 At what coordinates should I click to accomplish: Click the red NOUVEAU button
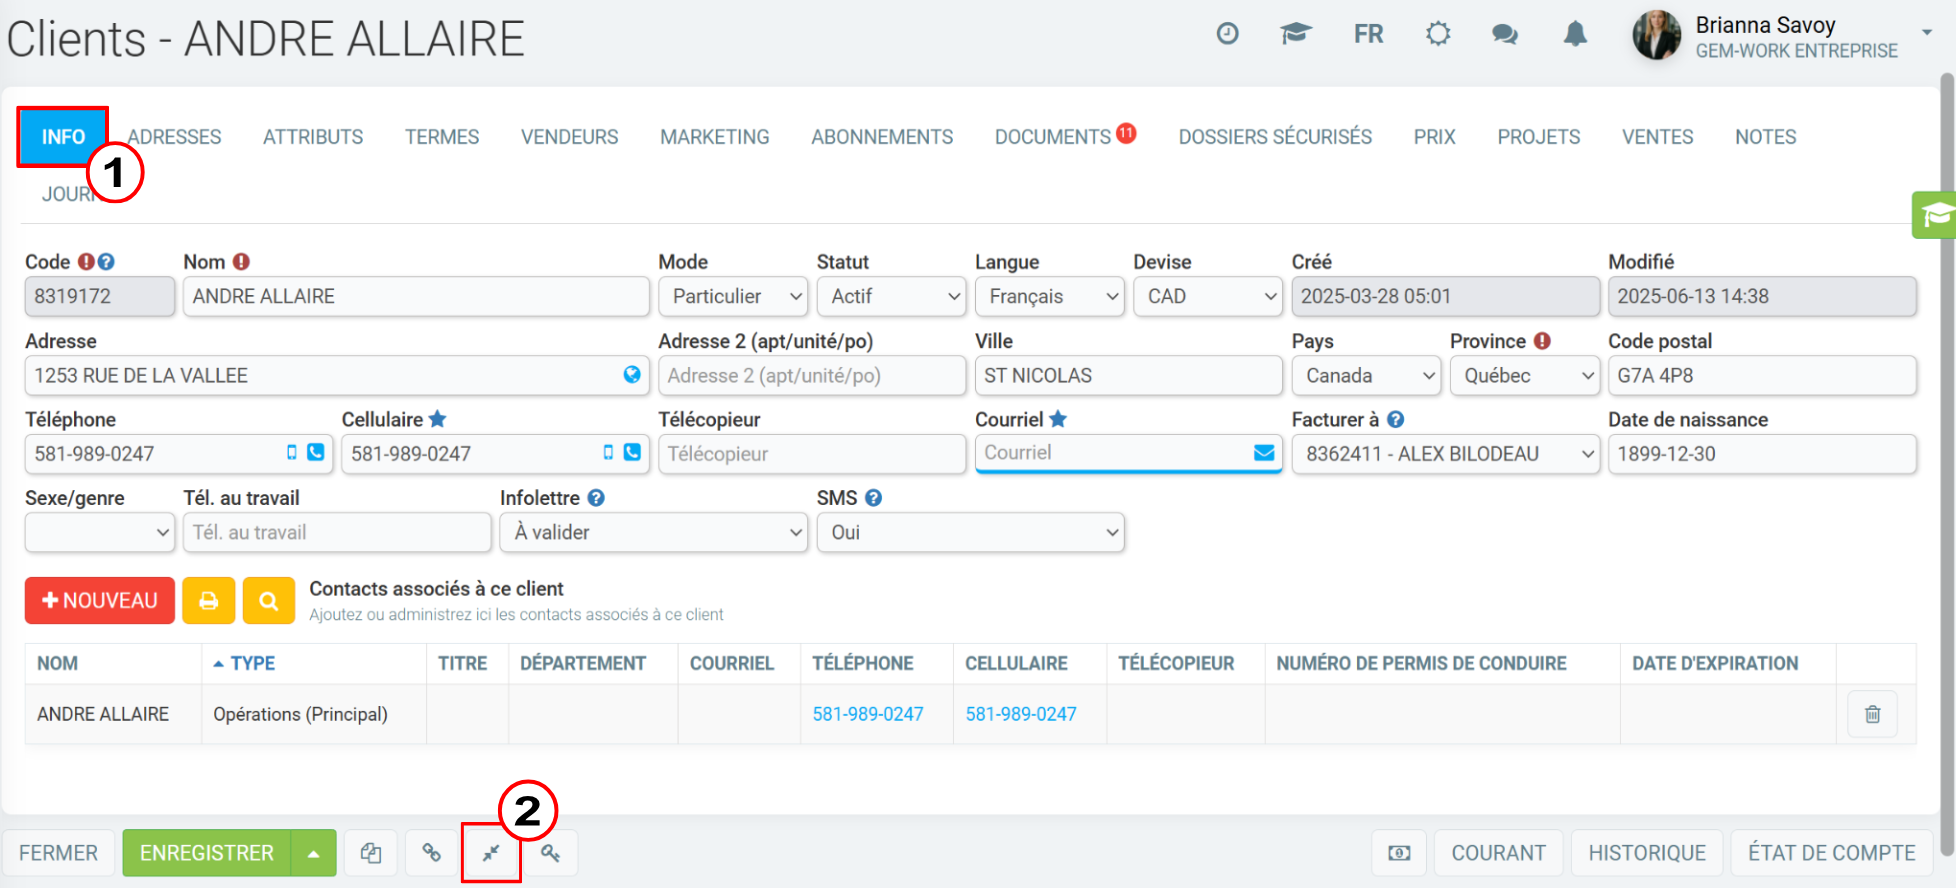tap(100, 600)
